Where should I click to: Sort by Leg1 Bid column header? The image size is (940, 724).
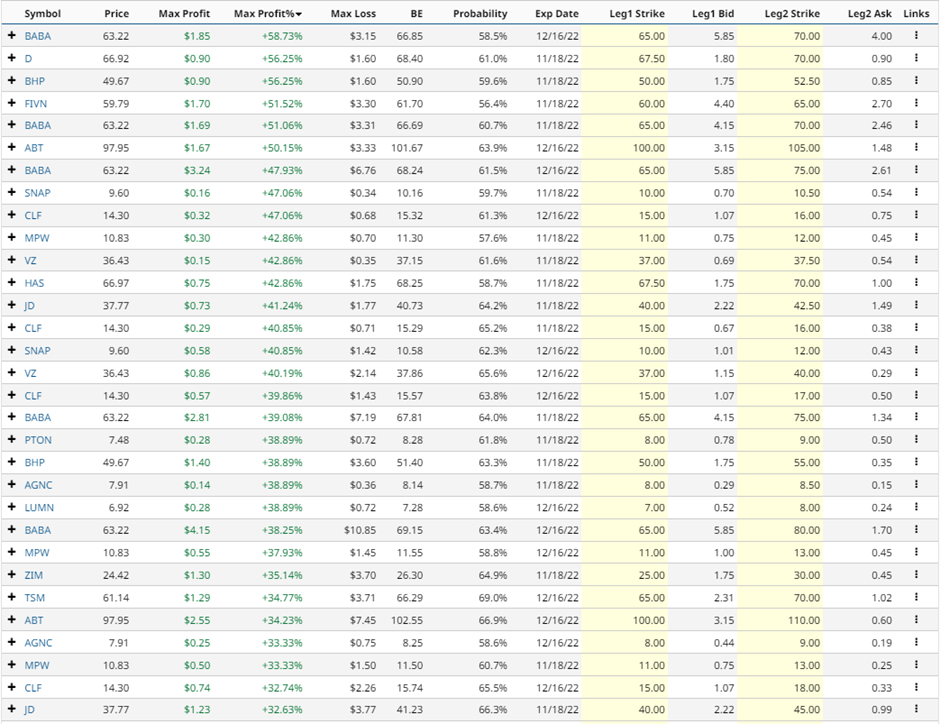[x=713, y=13]
